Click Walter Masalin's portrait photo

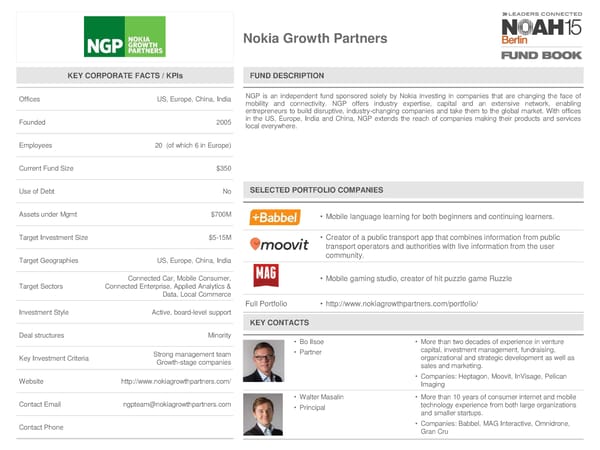(265, 413)
